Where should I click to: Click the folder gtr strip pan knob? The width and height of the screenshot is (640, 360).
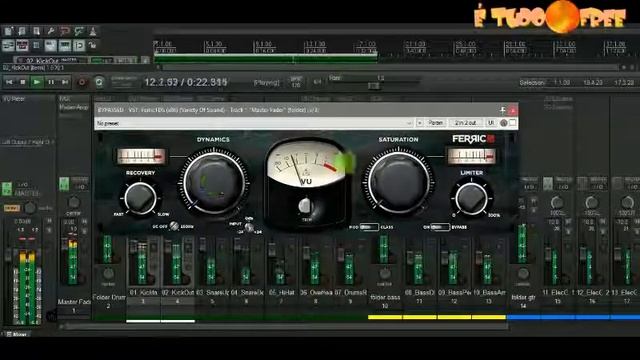[523, 273]
